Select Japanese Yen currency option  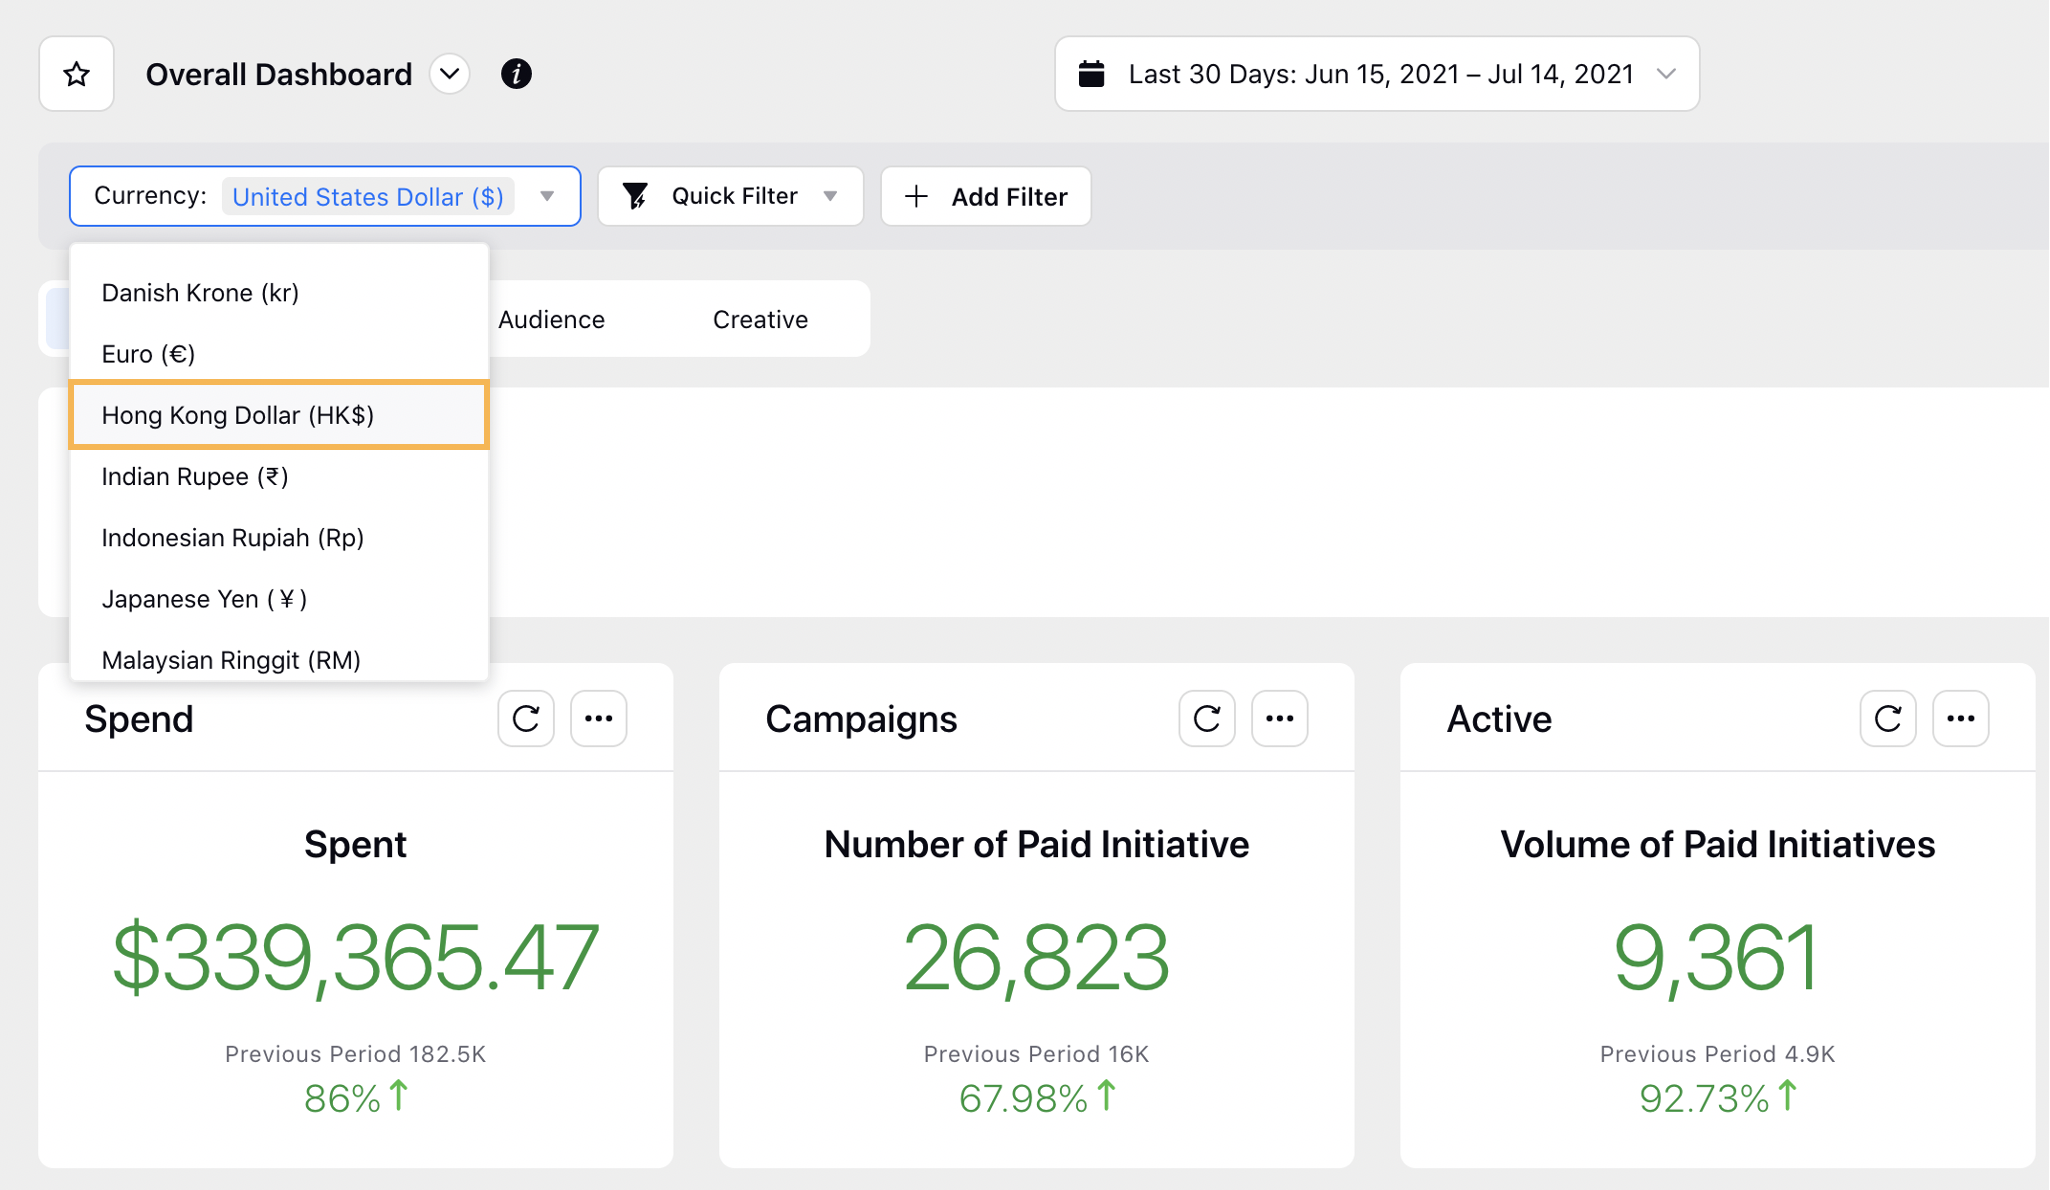pos(204,599)
